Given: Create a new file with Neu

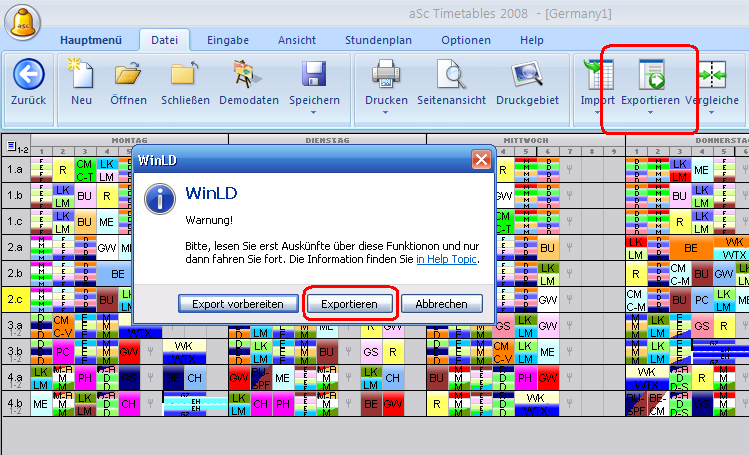Looking at the screenshot, I should click(x=81, y=74).
